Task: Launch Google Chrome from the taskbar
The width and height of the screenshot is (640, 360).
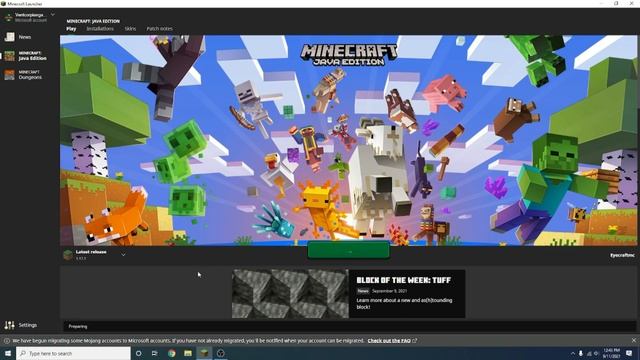Action: (x=171, y=353)
